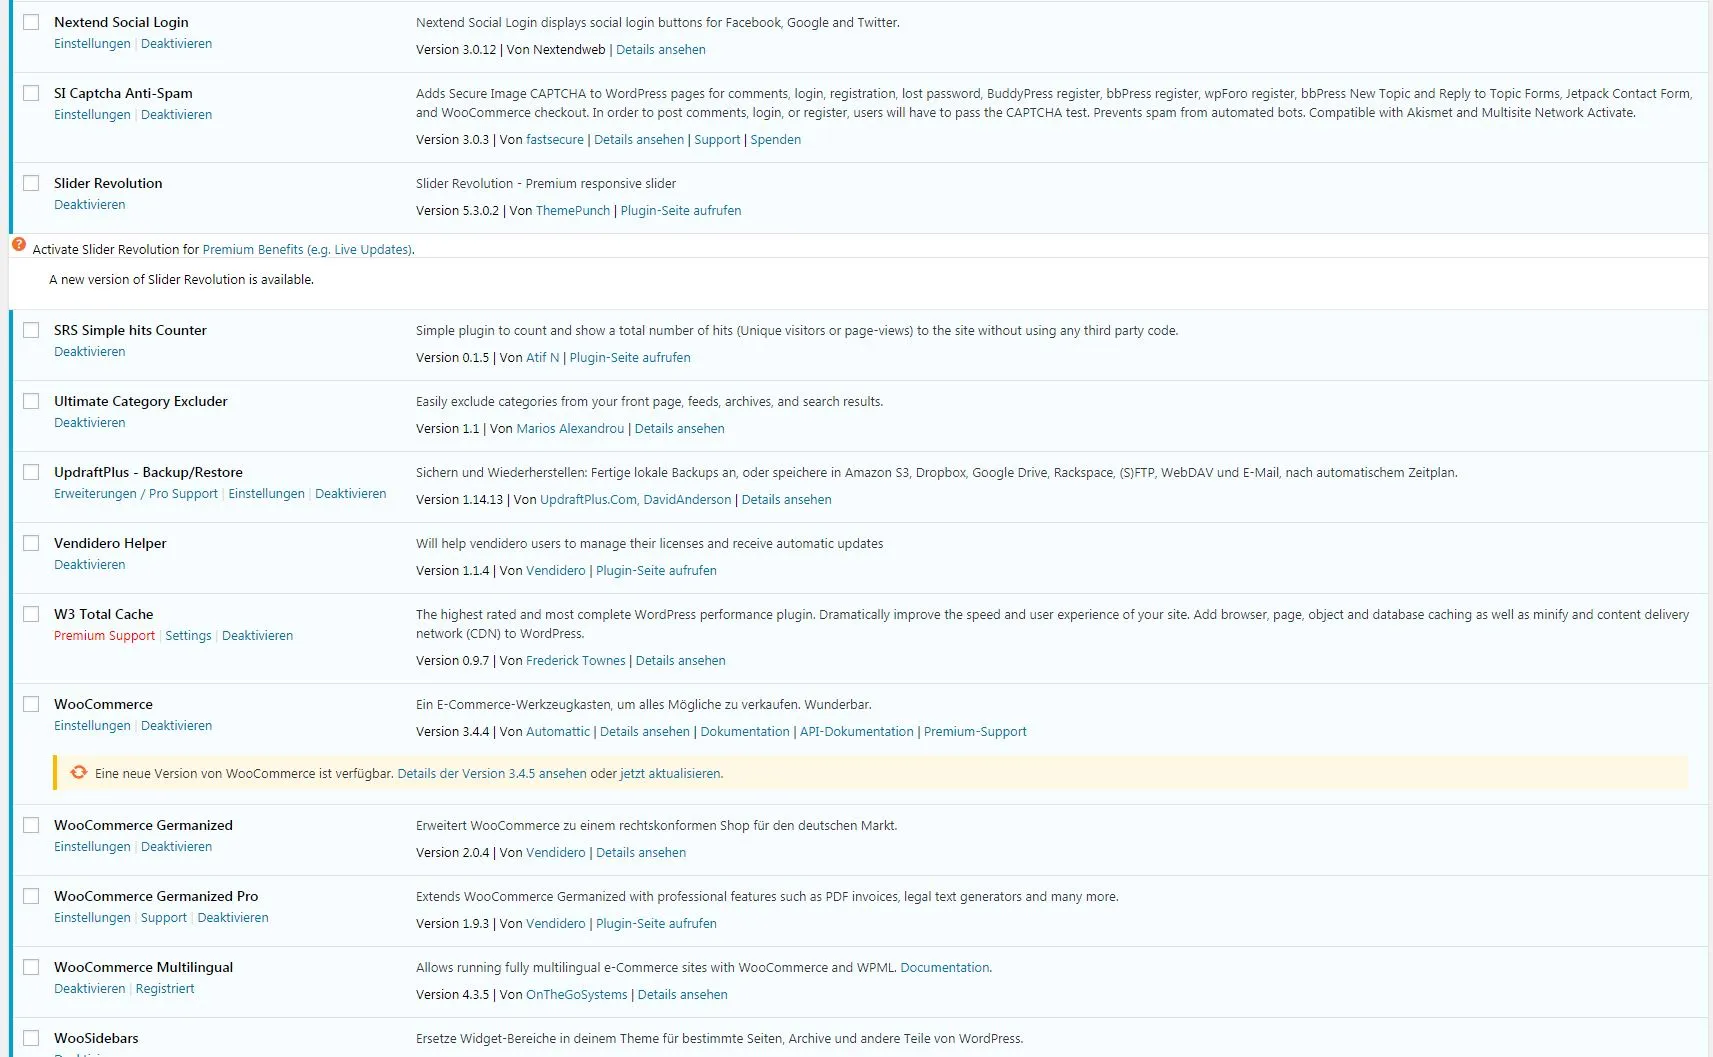Click the orange question mark icon beside the Slider Revolution activation notice
Screen dimensions: 1713x1057
pos(19,244)
